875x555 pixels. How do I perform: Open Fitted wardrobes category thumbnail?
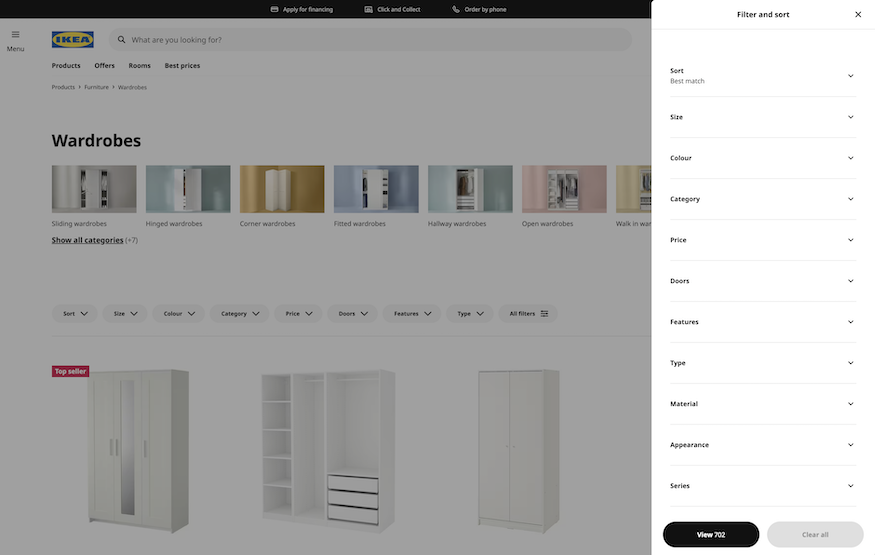click(x=376, y=189)
